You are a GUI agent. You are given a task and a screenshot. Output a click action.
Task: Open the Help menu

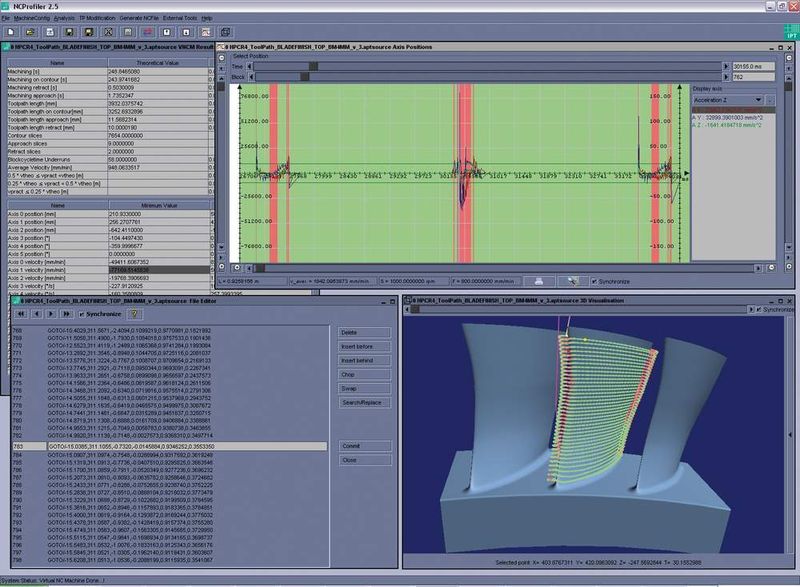(207, 18)
